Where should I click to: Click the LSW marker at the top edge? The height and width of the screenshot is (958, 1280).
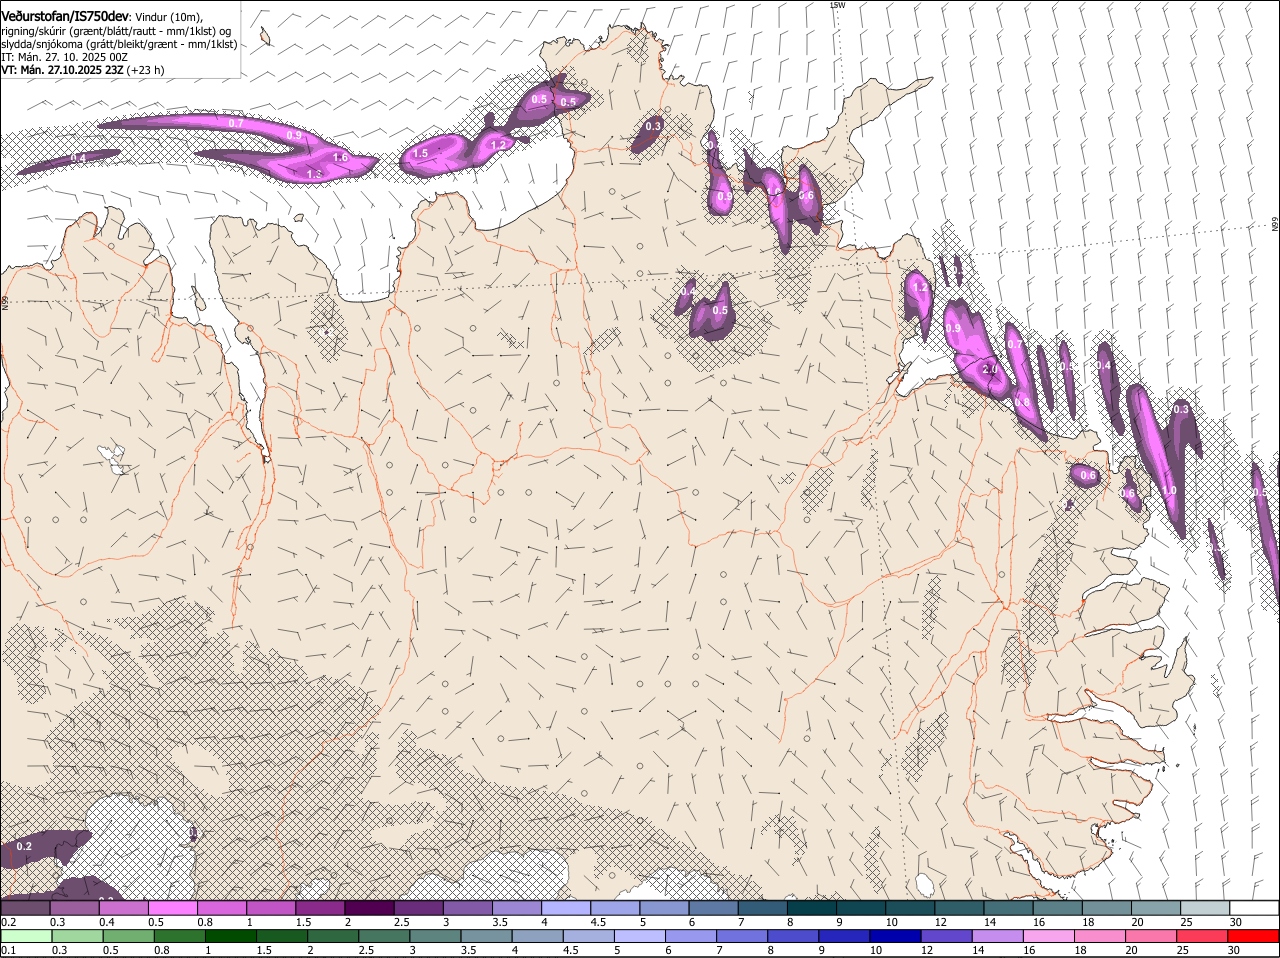(x=838, y=5)
